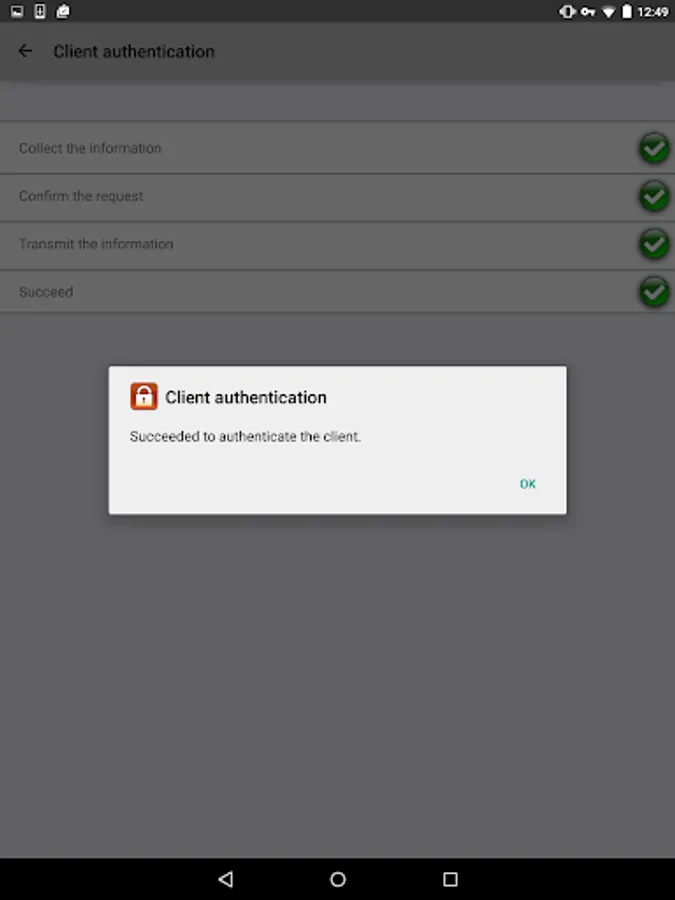Tap the battery icon in the status bar
Image resolution: width=675 pixels, height=900 pixels.
pyautogui.click(x=627, y=11)
